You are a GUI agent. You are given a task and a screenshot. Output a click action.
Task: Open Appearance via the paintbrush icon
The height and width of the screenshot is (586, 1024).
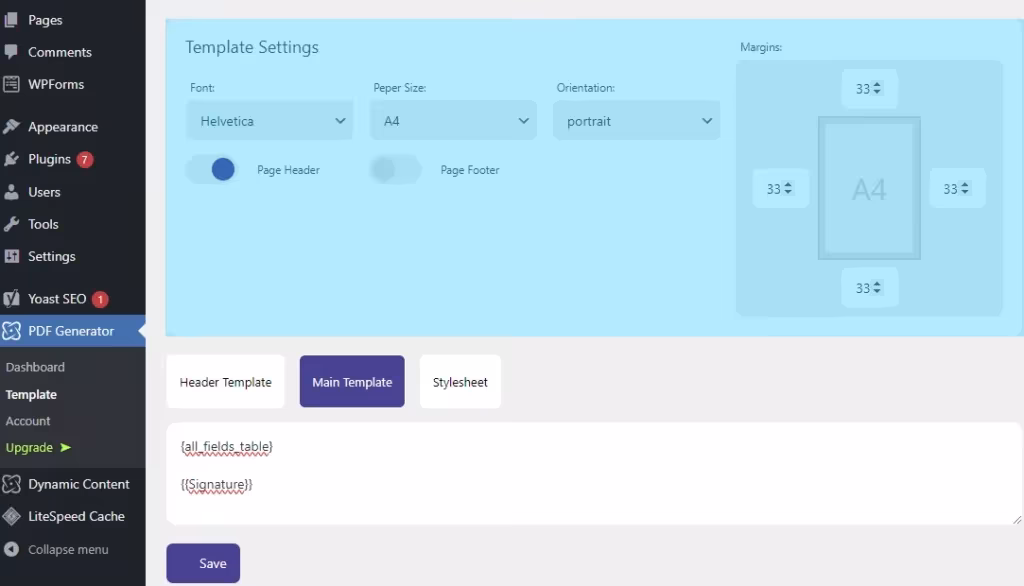click(x=12, y=127)
